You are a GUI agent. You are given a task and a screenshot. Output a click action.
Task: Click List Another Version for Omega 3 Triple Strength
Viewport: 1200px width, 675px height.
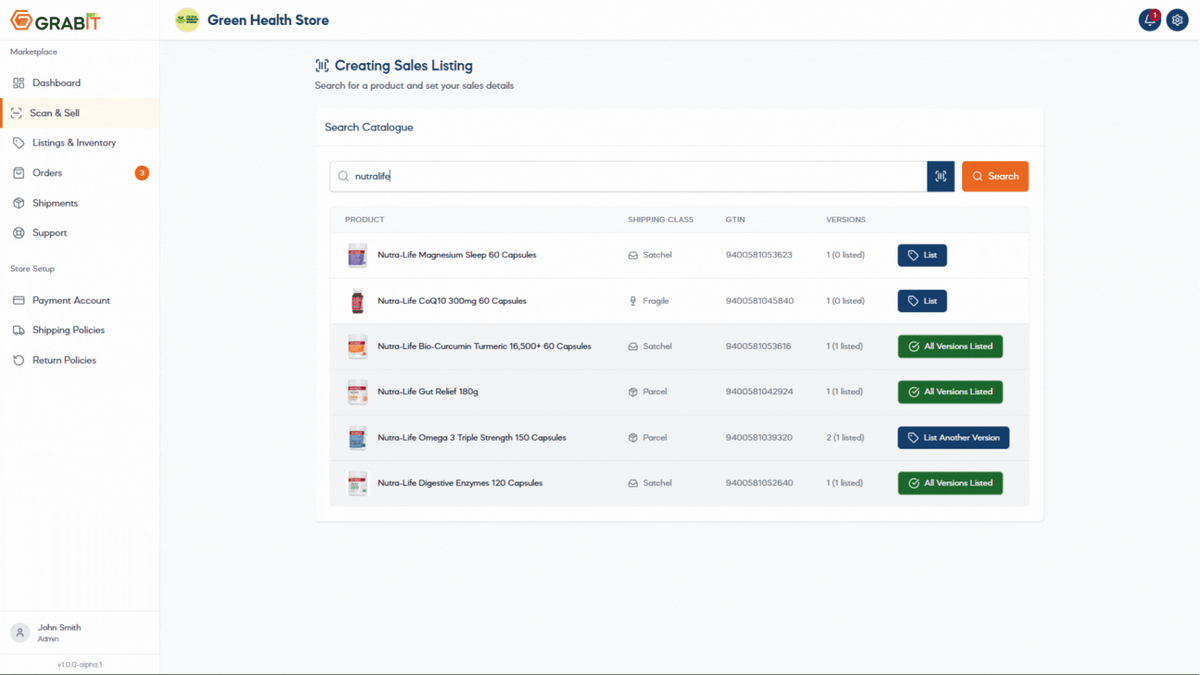(953, 437)
